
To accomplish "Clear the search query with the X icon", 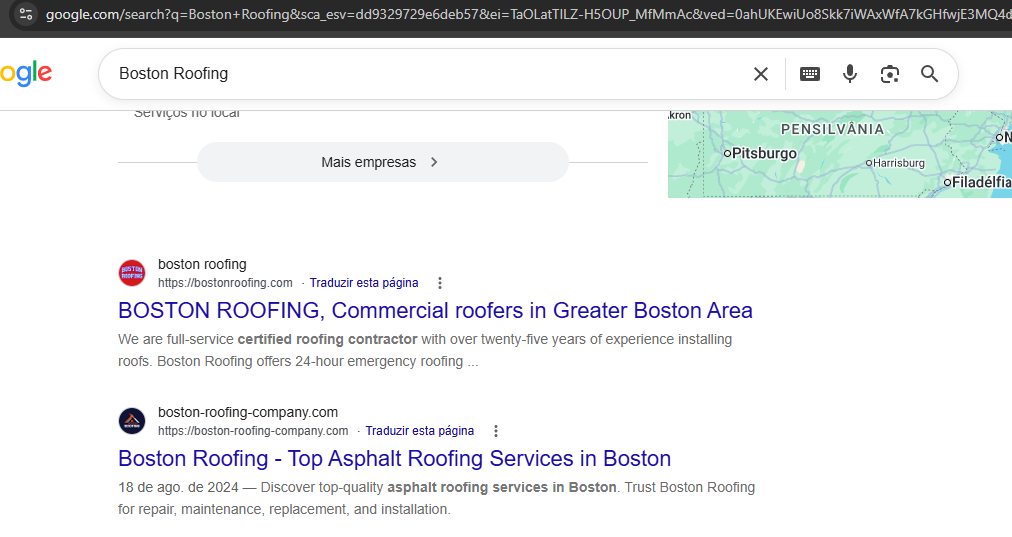I will click(x=761, y=74).
